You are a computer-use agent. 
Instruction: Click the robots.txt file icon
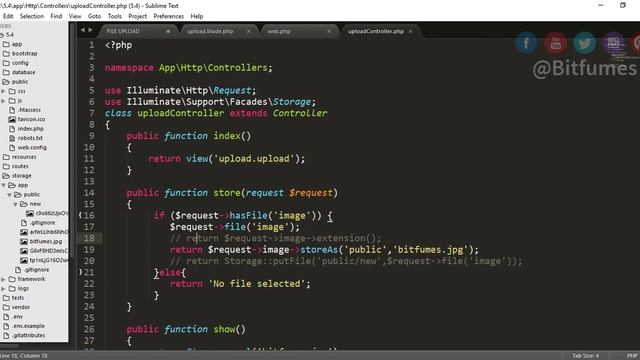(x=12, y=138)
